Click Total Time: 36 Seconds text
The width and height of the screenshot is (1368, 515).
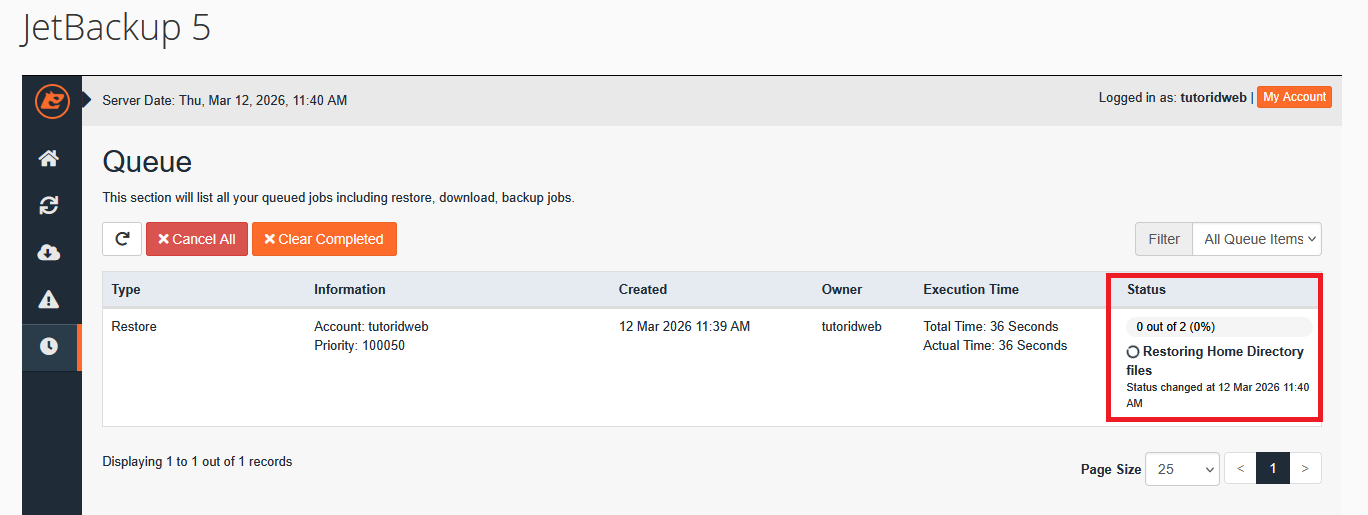coord(991,326)
